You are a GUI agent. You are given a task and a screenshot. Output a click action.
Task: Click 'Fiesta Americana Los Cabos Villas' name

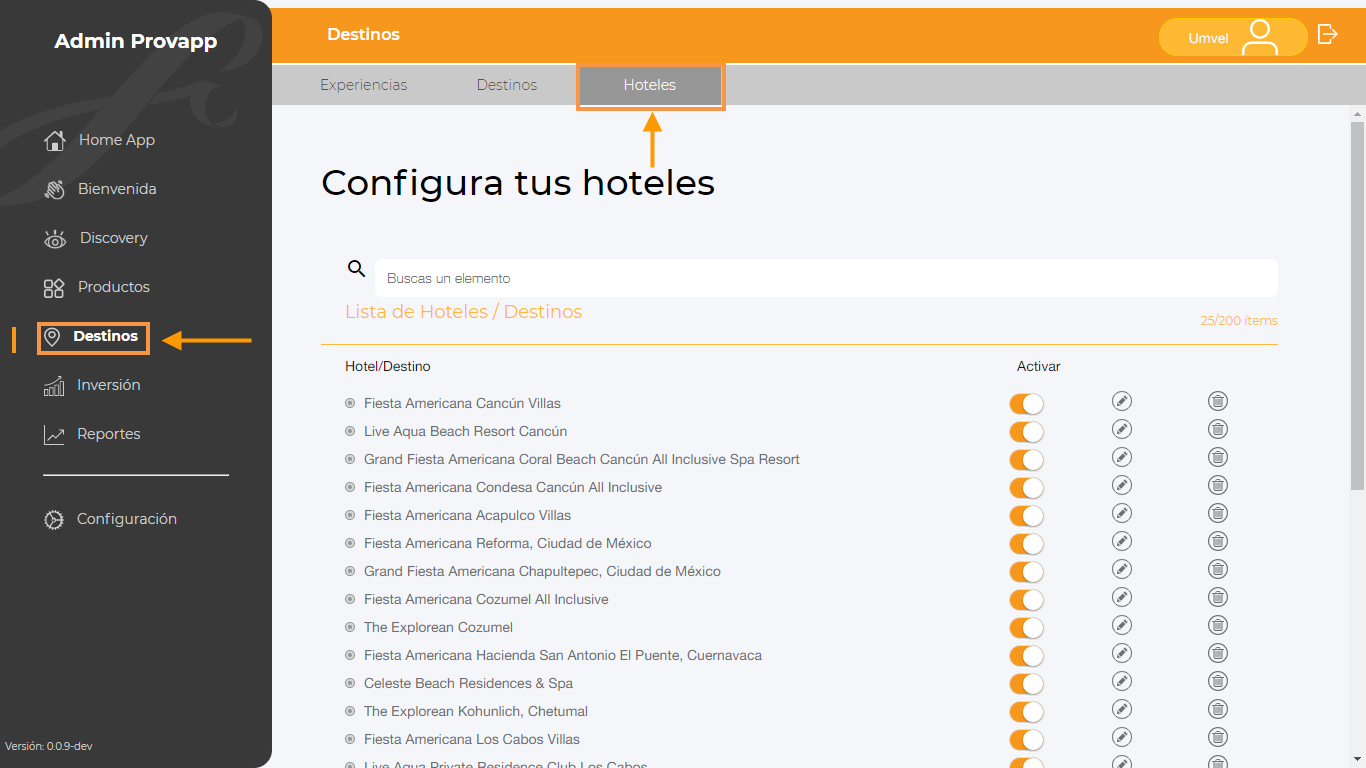pyautogui.click(x=472, y=739)
